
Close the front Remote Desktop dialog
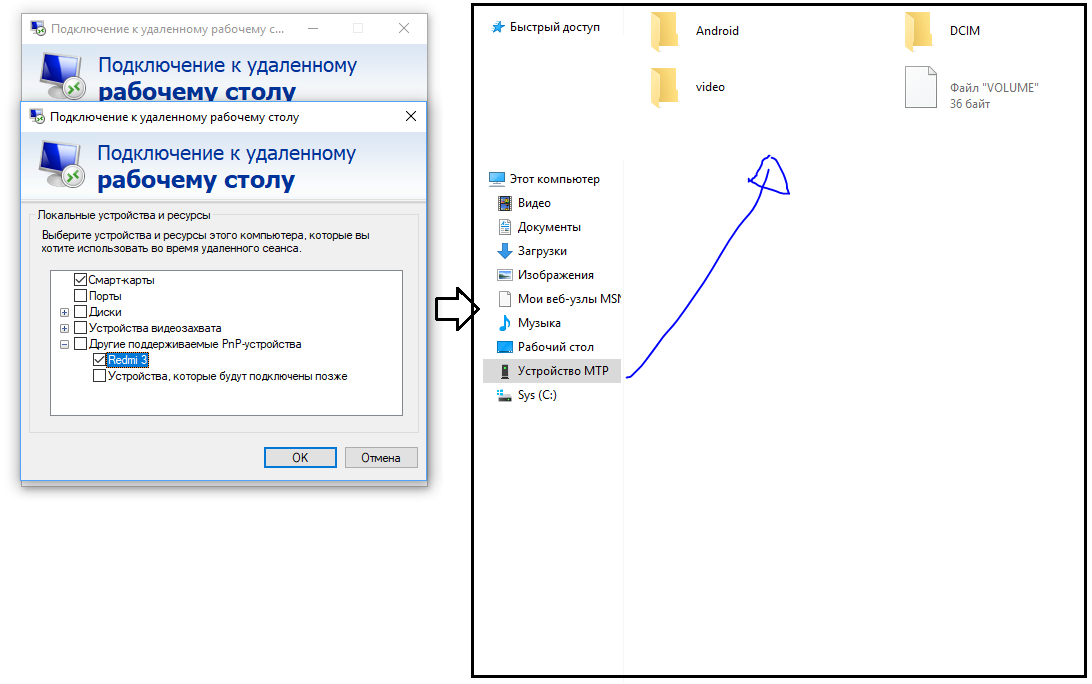tap(410, 117)
